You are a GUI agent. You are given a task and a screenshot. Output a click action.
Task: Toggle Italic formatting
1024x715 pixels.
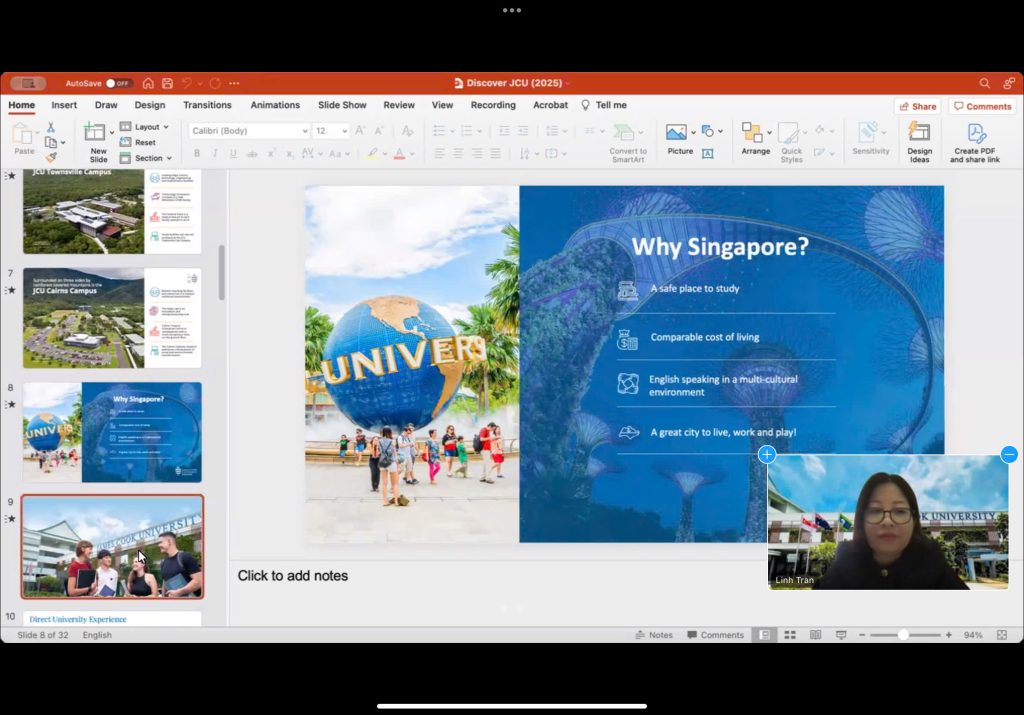[x=215, y=153]
